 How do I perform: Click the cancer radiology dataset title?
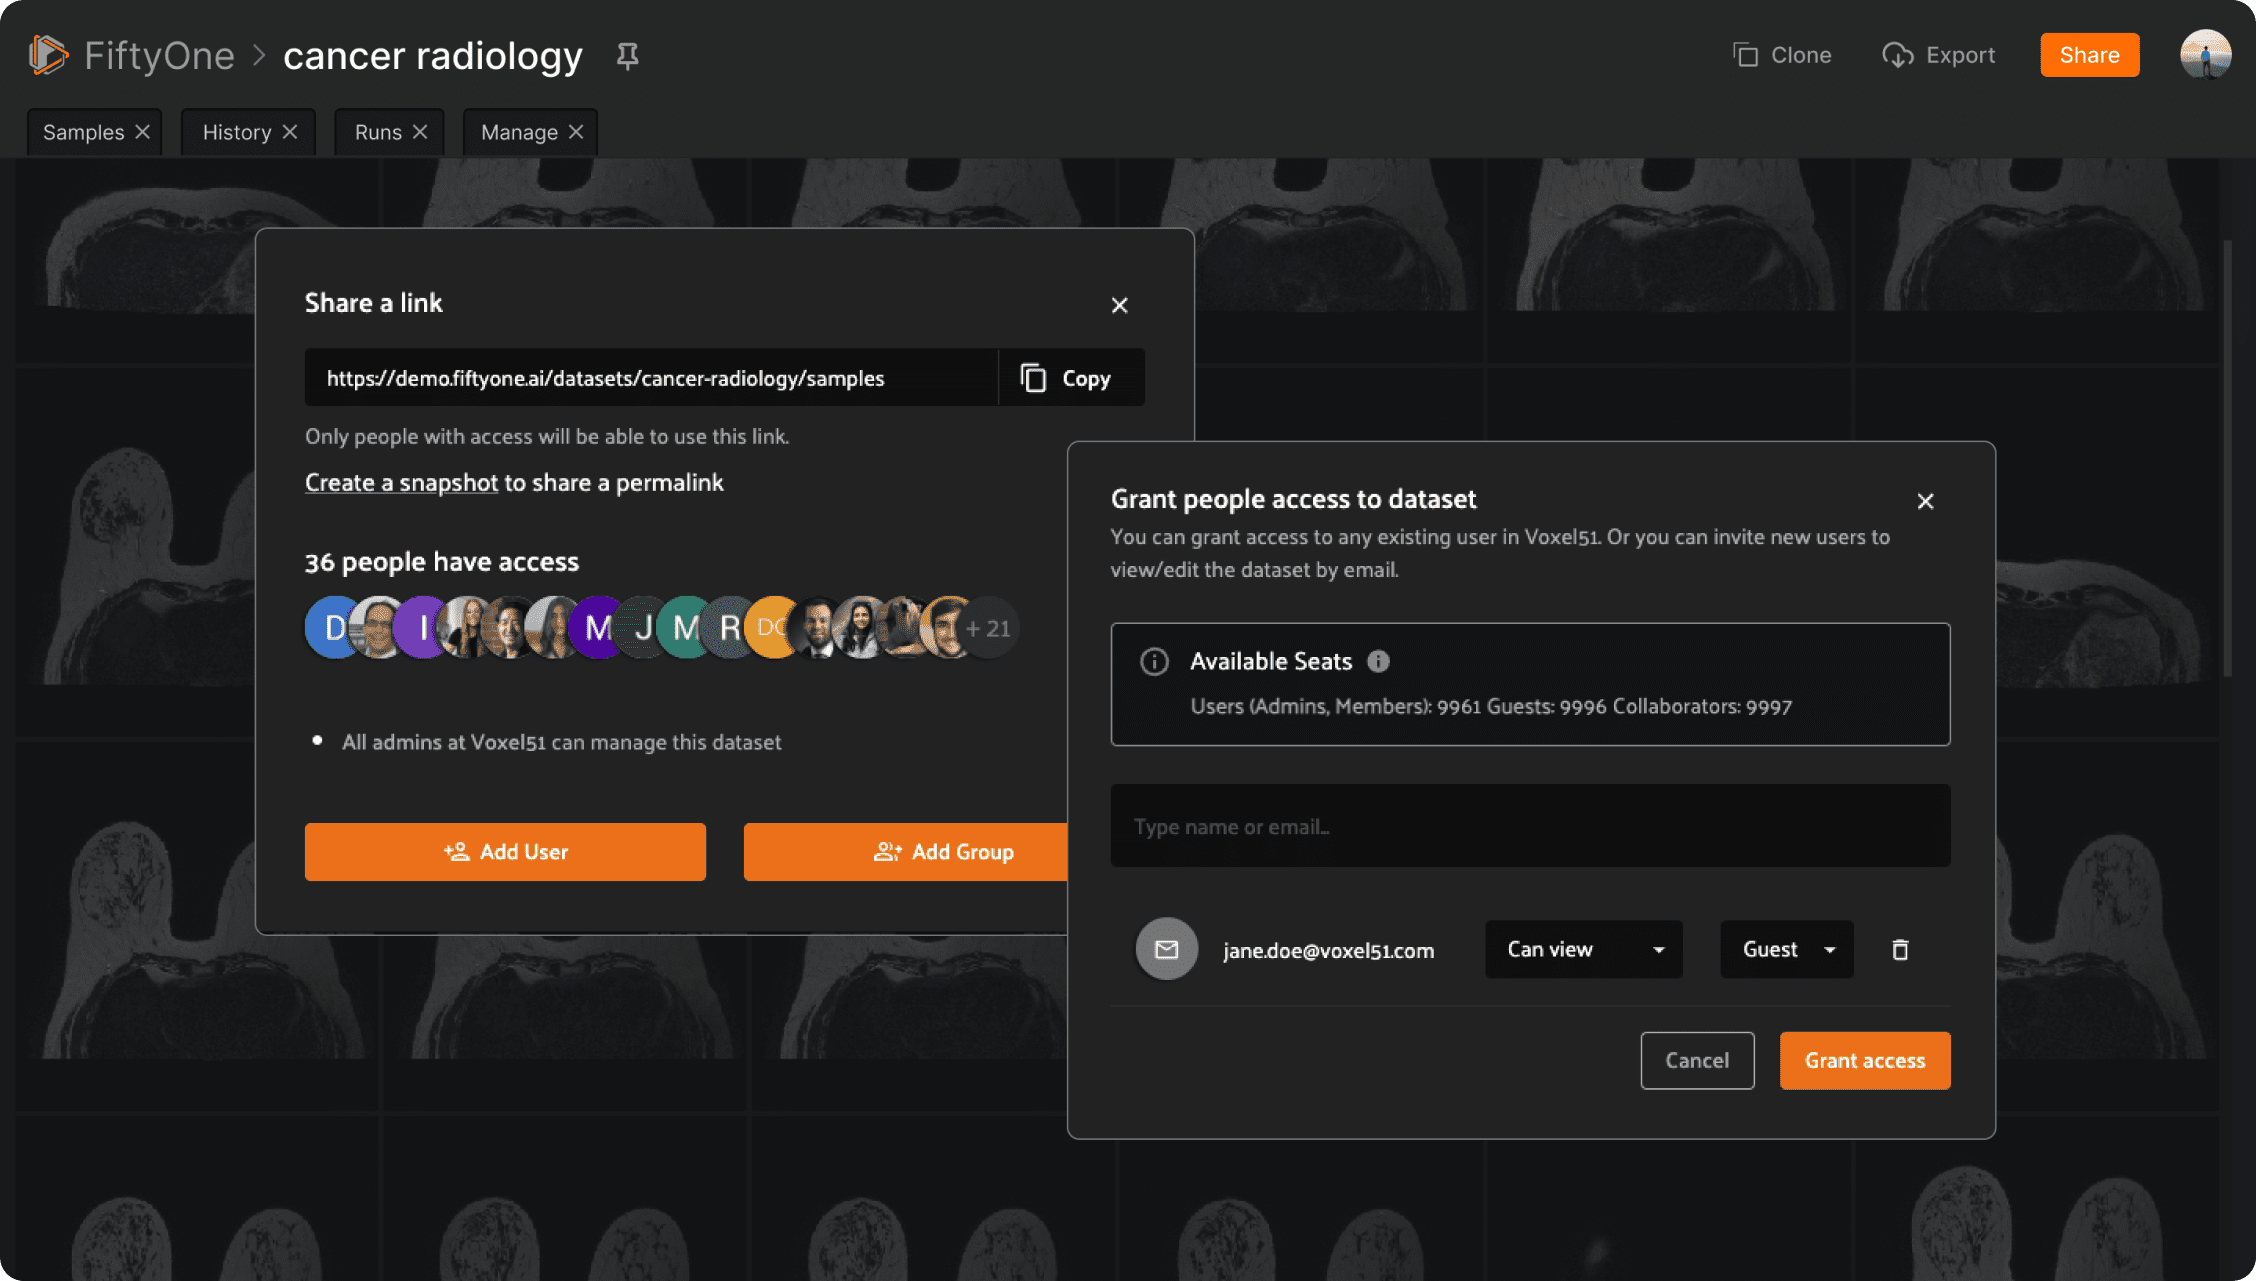pos(433,55)
